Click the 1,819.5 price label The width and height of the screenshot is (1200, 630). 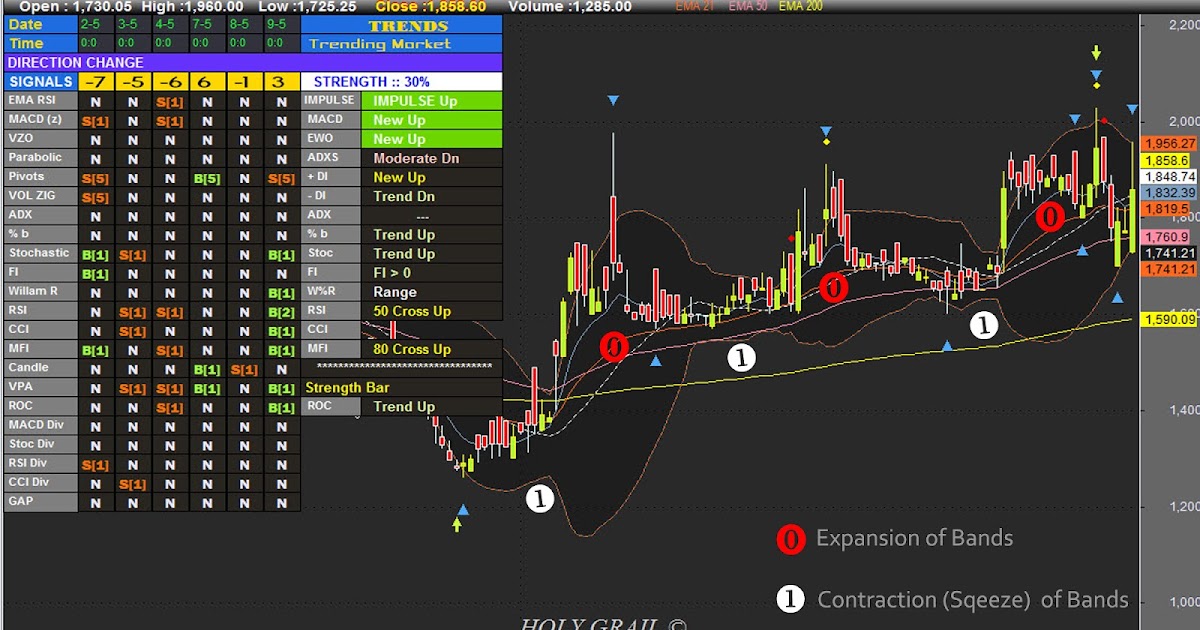1165,208
